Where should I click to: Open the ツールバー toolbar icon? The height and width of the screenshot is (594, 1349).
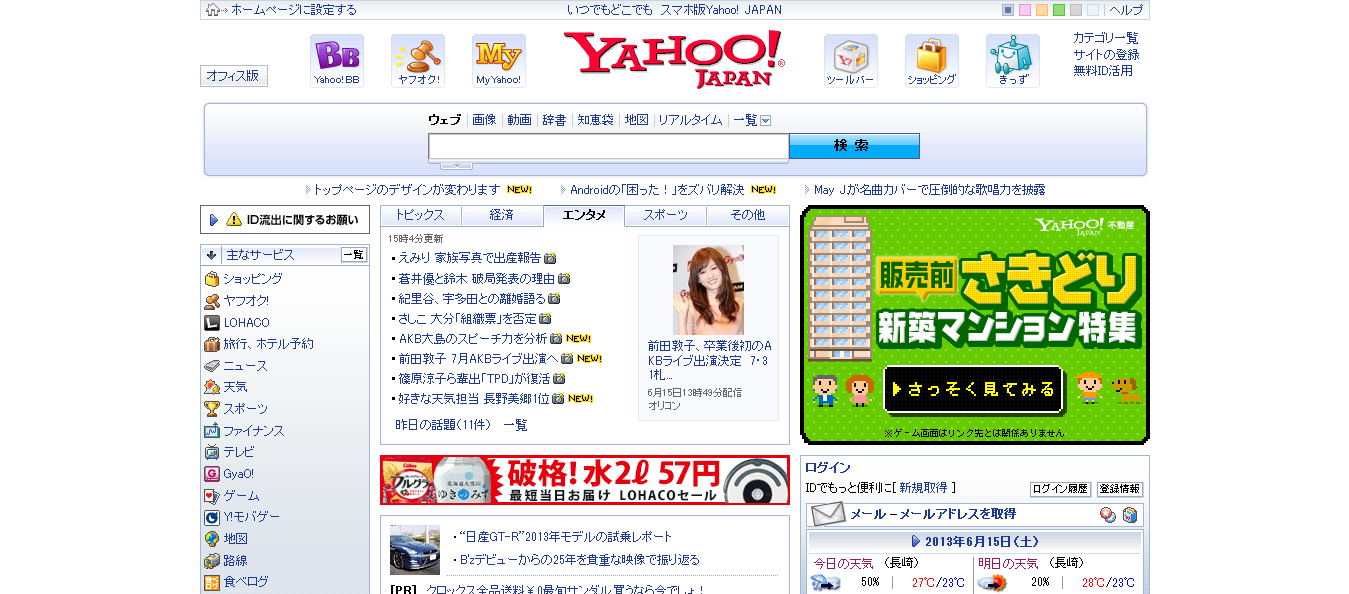pos(851,60)
